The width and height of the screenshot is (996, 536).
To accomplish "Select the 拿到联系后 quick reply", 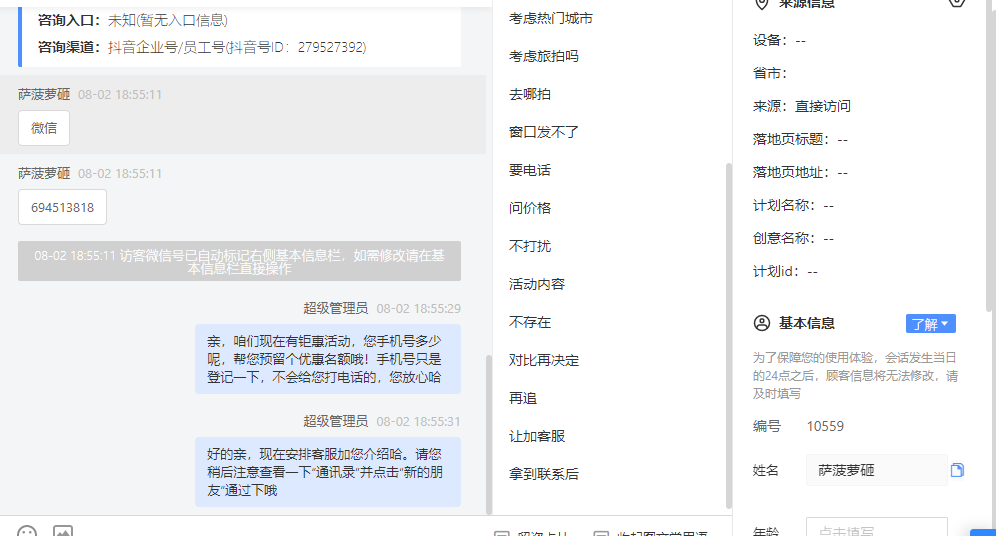I will [x=544, y=474].
